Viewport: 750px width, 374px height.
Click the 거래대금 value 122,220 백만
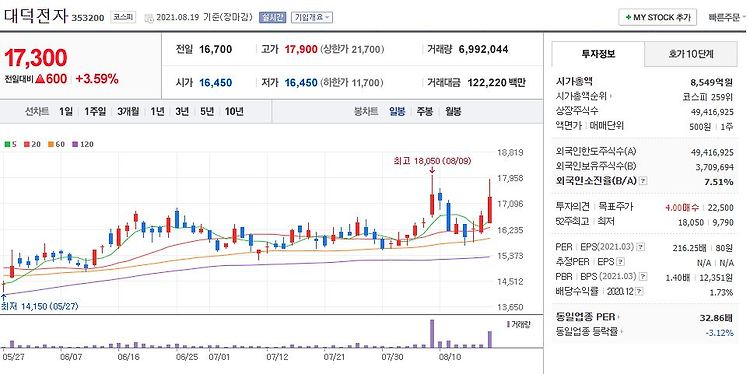click(496, 83)
